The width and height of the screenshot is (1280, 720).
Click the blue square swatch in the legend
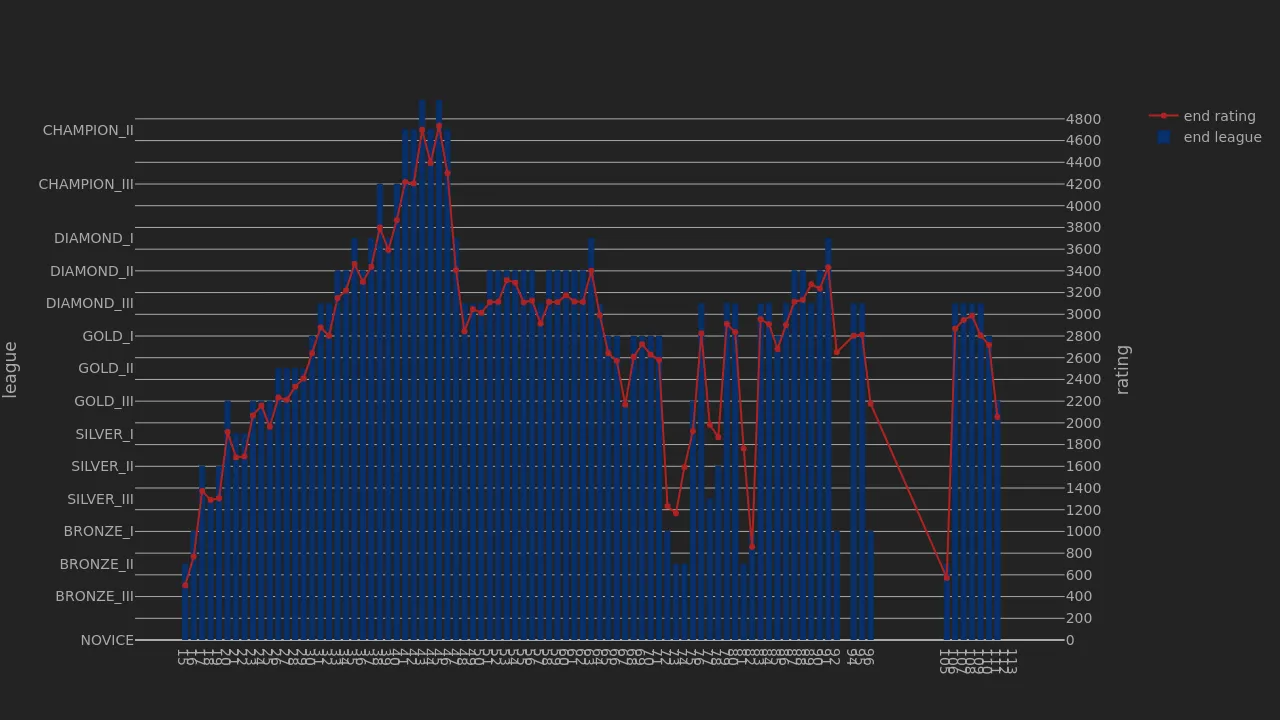point(1164,137)
